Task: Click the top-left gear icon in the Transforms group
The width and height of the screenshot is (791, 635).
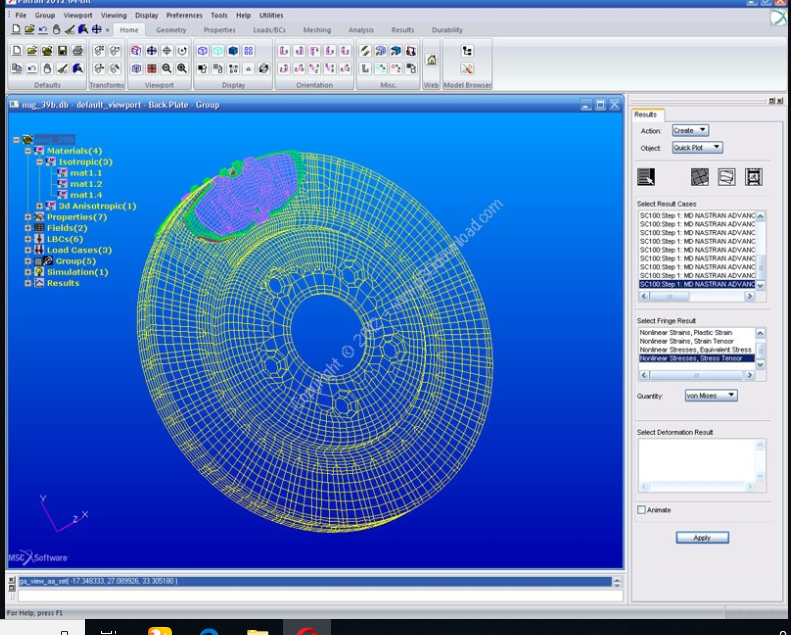Action: [99, 51]
